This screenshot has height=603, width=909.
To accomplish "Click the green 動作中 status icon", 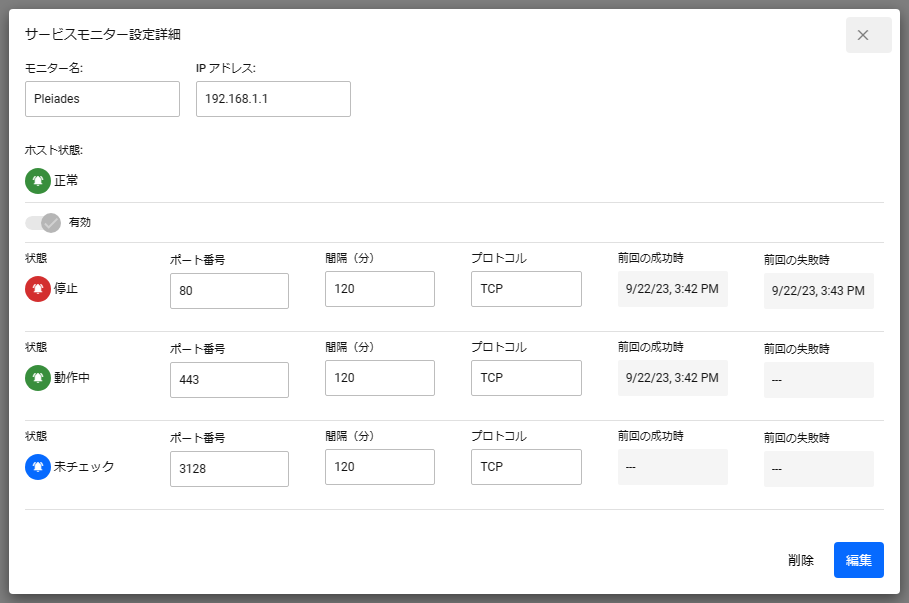I will [x=38, y=378].
